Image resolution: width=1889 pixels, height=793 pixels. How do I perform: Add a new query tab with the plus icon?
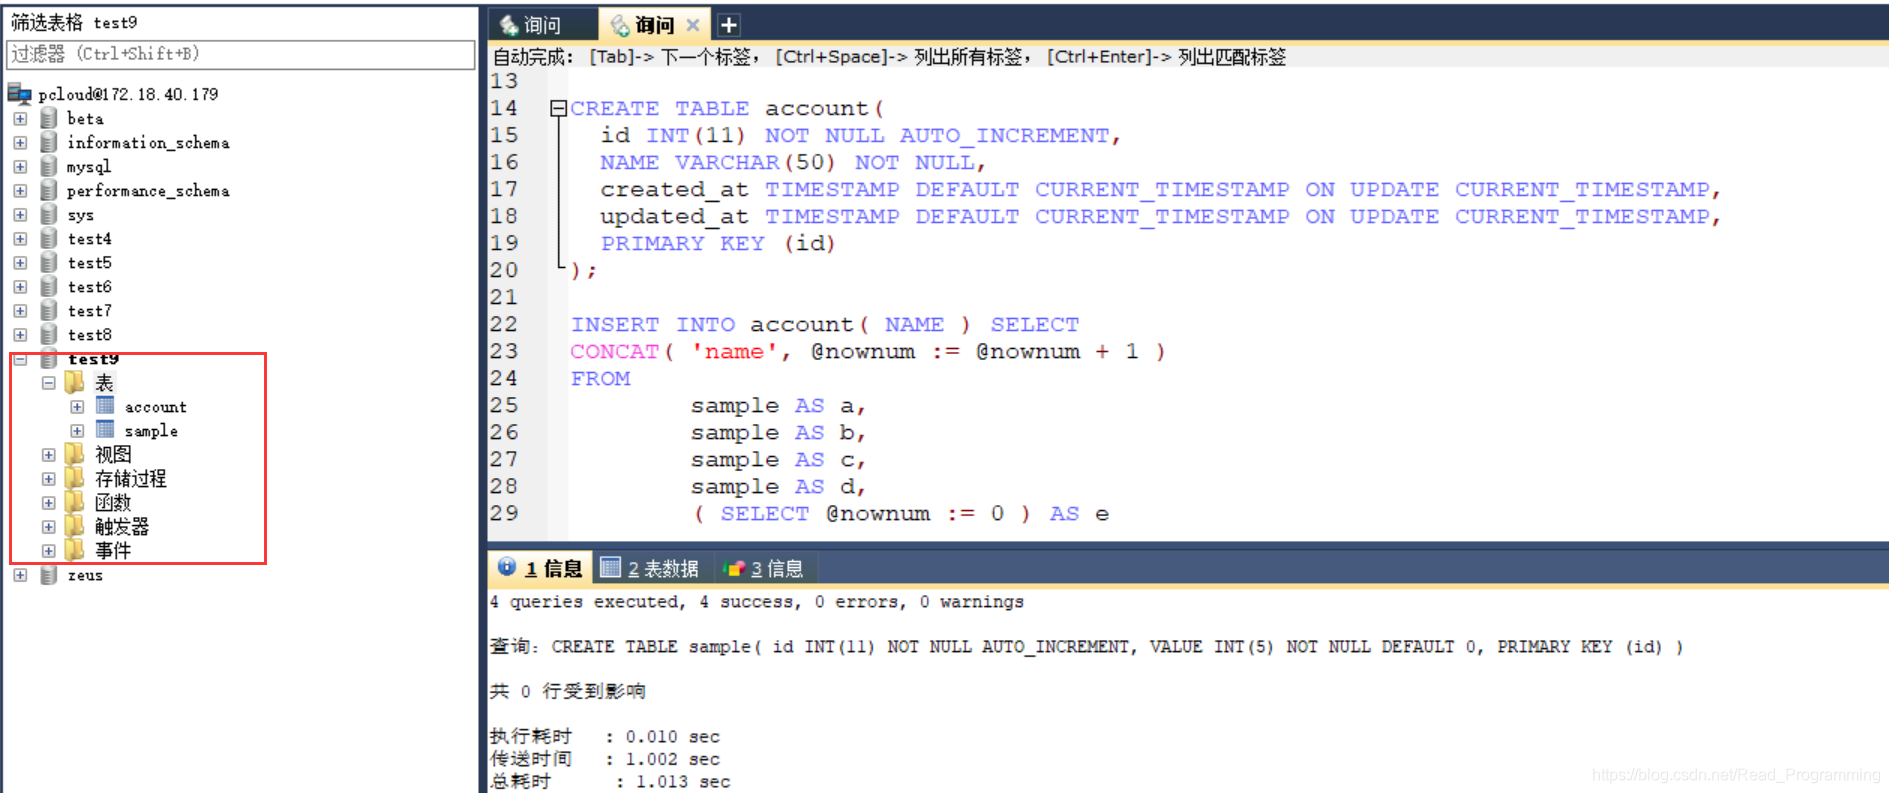point(729,25)
